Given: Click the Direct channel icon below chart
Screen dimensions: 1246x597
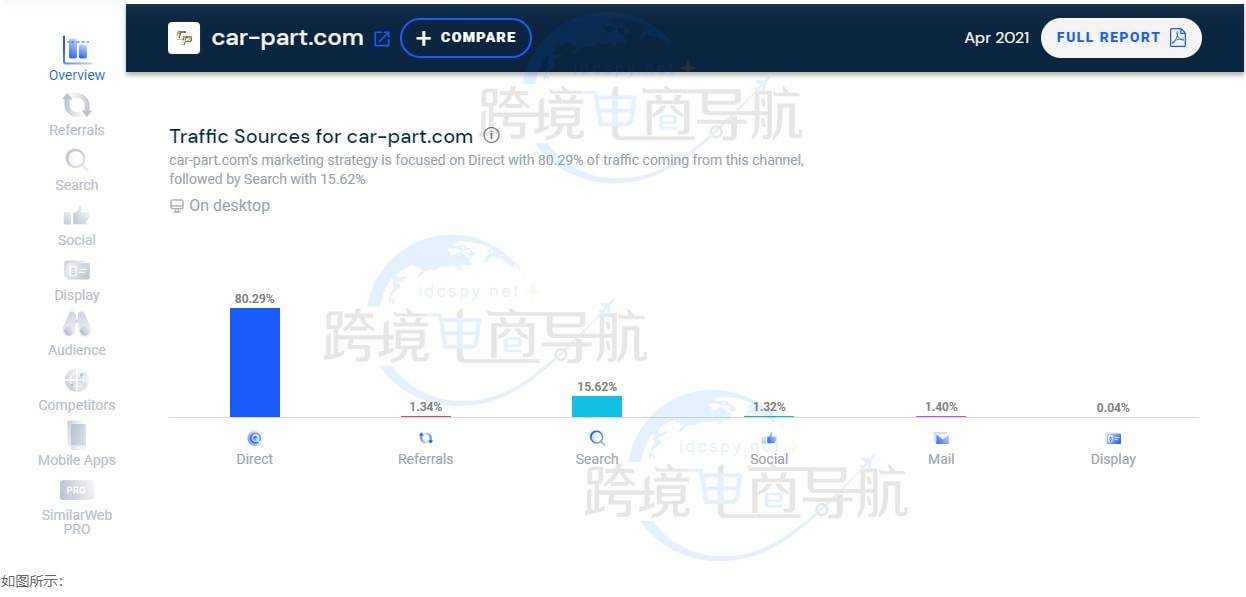Looking at the screenshot, I should point(255,438).
